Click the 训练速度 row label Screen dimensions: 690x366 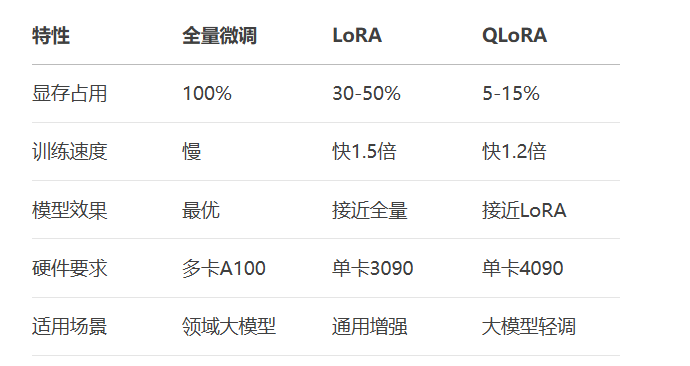pyautogui.click(x=70, y=152)
